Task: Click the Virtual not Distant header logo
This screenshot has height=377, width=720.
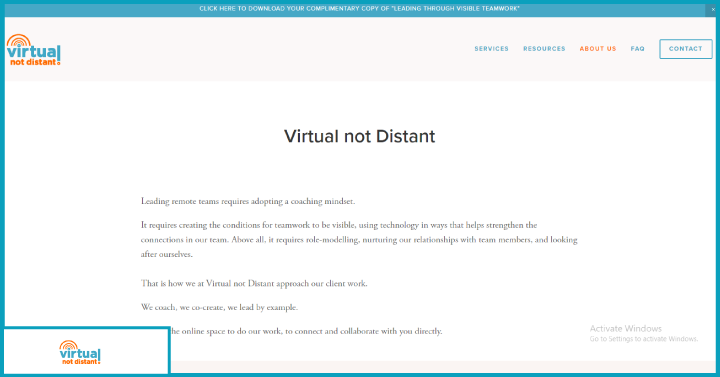Action: click(x=34, y=50)
